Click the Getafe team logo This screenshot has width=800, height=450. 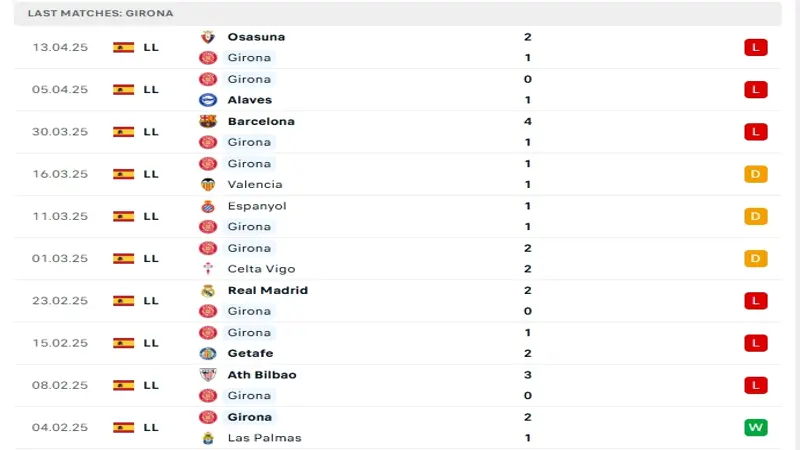pos(208,353)
